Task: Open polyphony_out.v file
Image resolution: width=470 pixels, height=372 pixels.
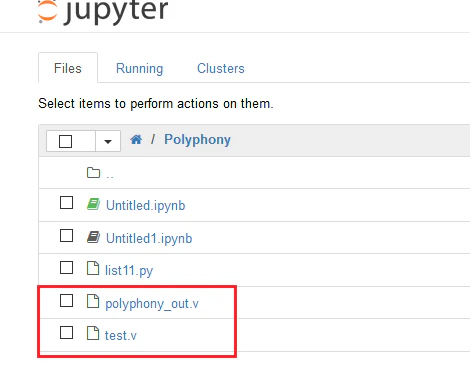Action: click(x=152, y=304)
